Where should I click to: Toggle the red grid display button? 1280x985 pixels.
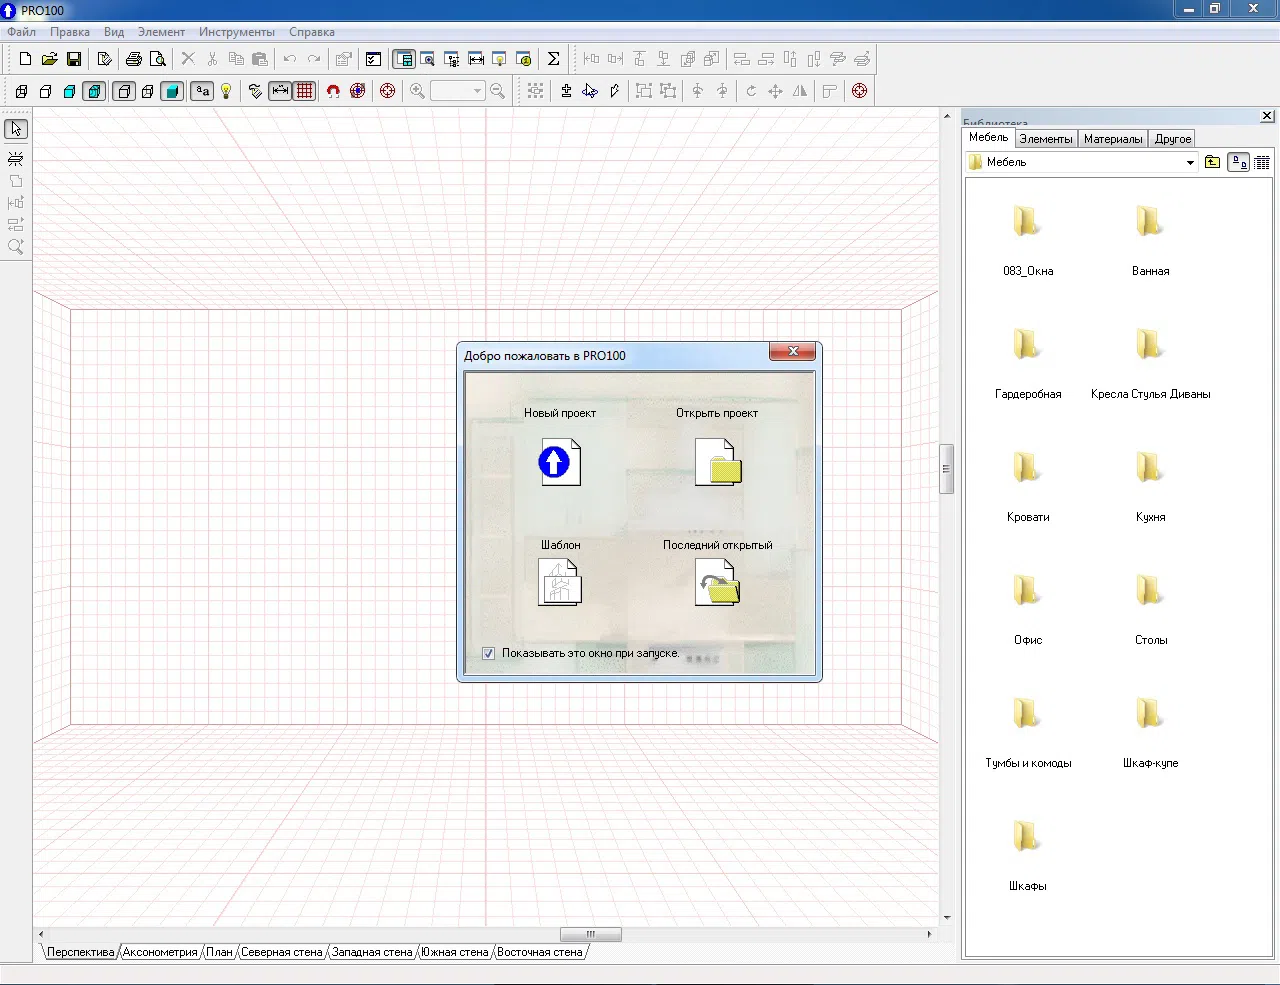pos(304,91)
